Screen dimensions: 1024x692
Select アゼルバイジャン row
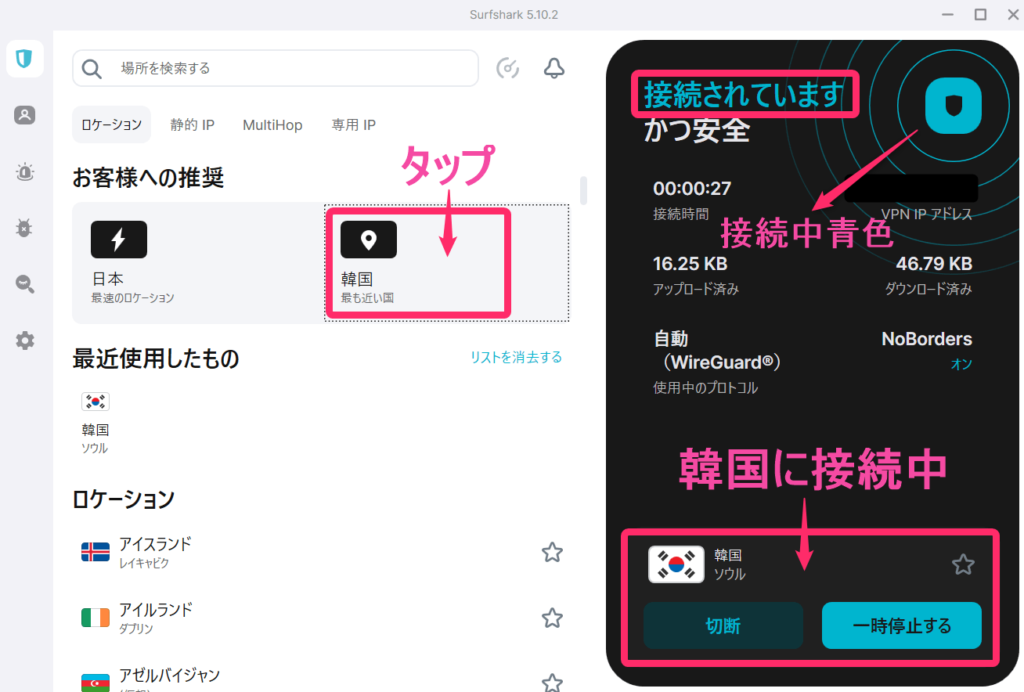[320, 679]
